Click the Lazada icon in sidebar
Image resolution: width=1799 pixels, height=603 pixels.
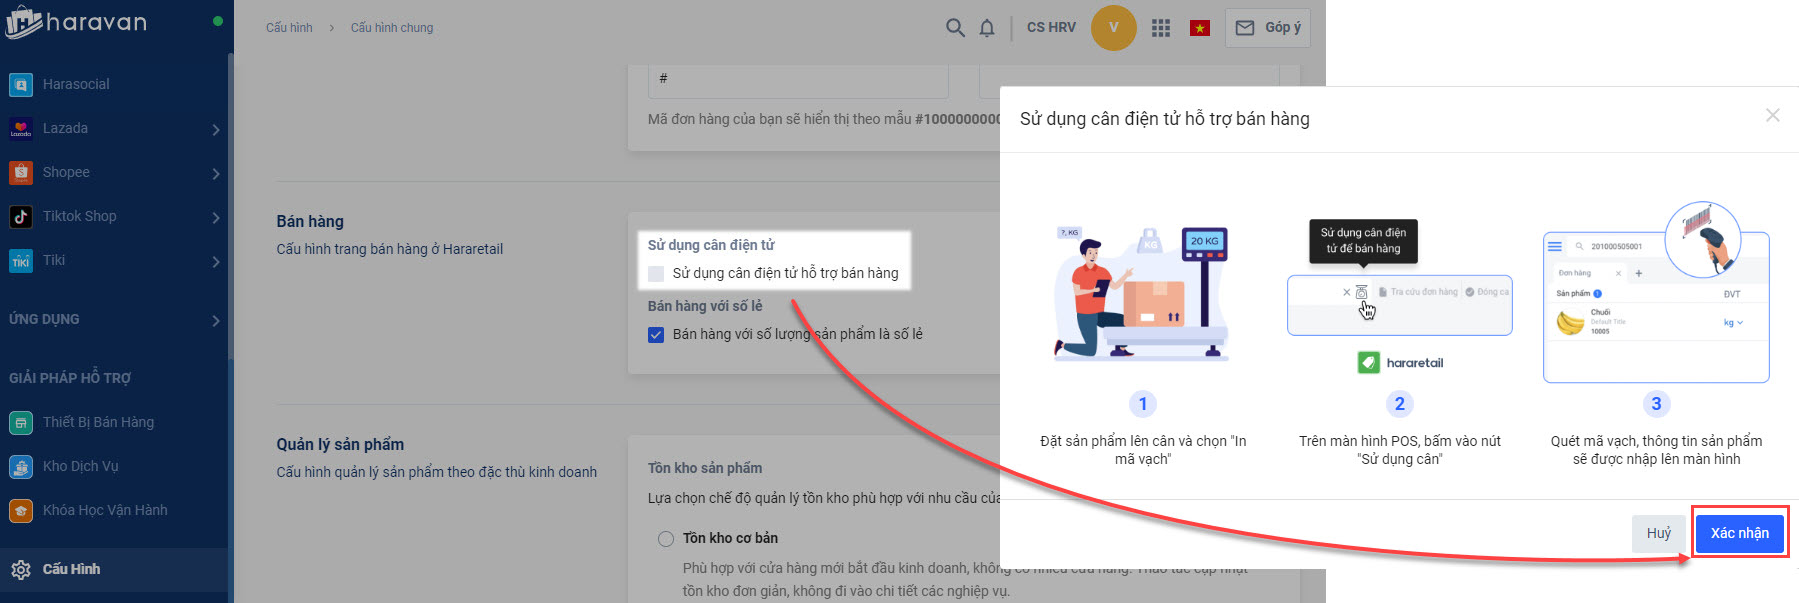pyautogui.click(x=21, y=129)
